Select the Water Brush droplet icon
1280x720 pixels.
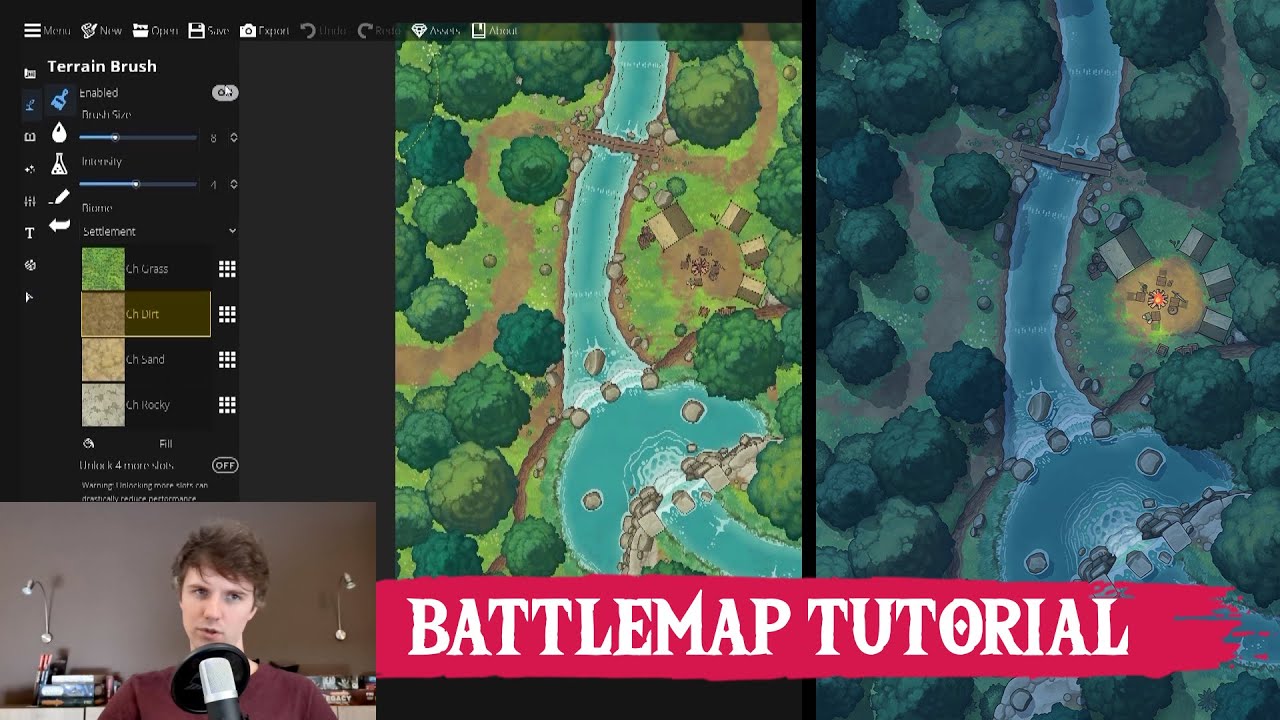59,132
